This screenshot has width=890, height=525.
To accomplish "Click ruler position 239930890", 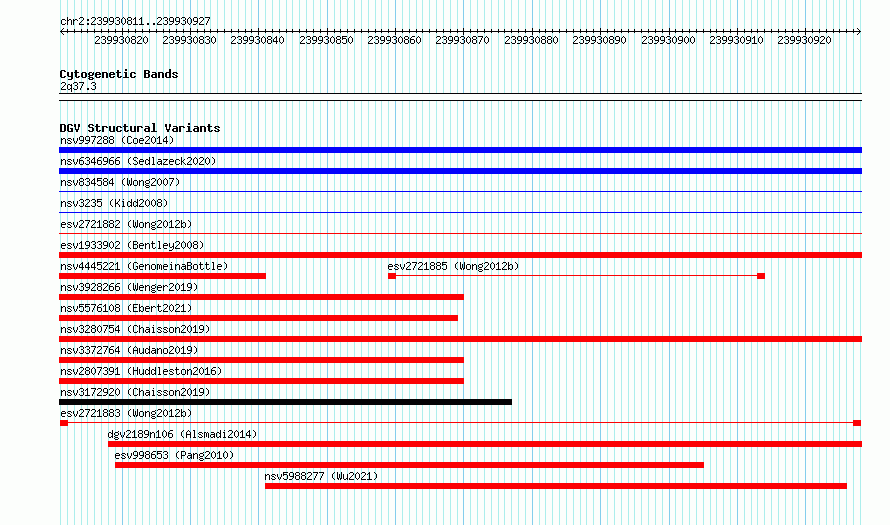I will [x=599, y=40].
